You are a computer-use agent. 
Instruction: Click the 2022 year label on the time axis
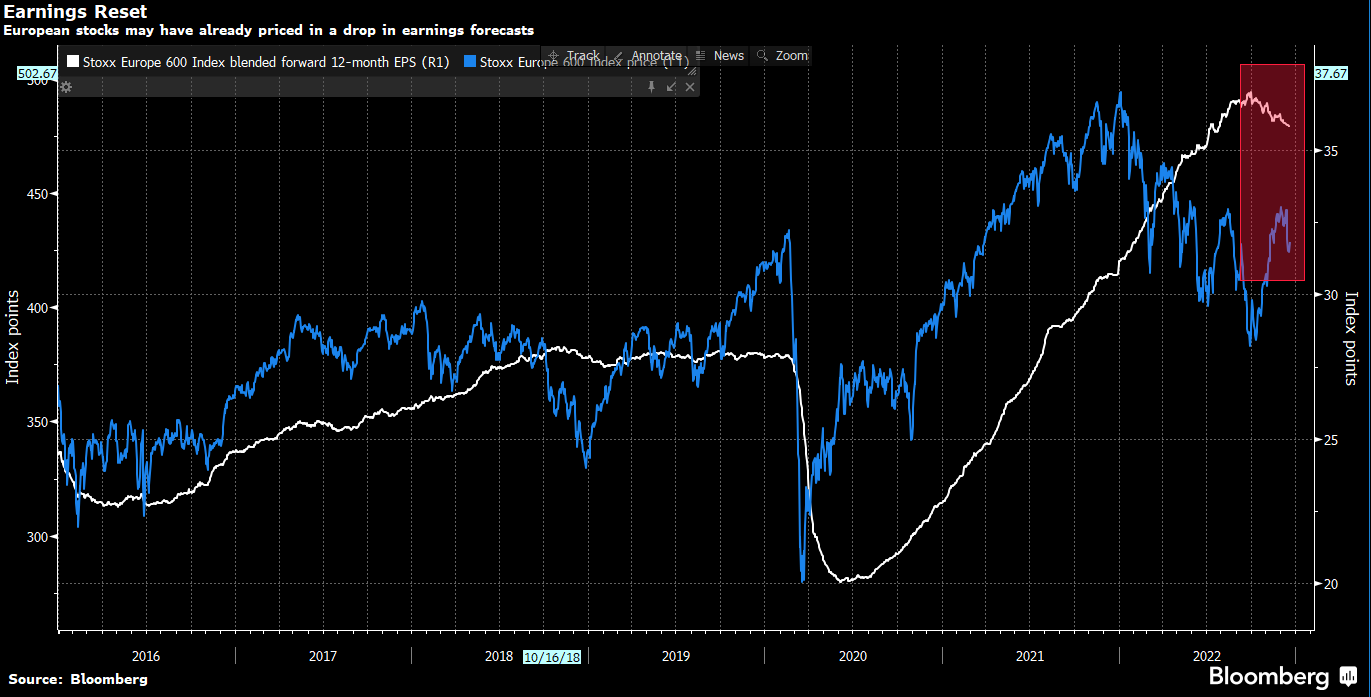1206,656
